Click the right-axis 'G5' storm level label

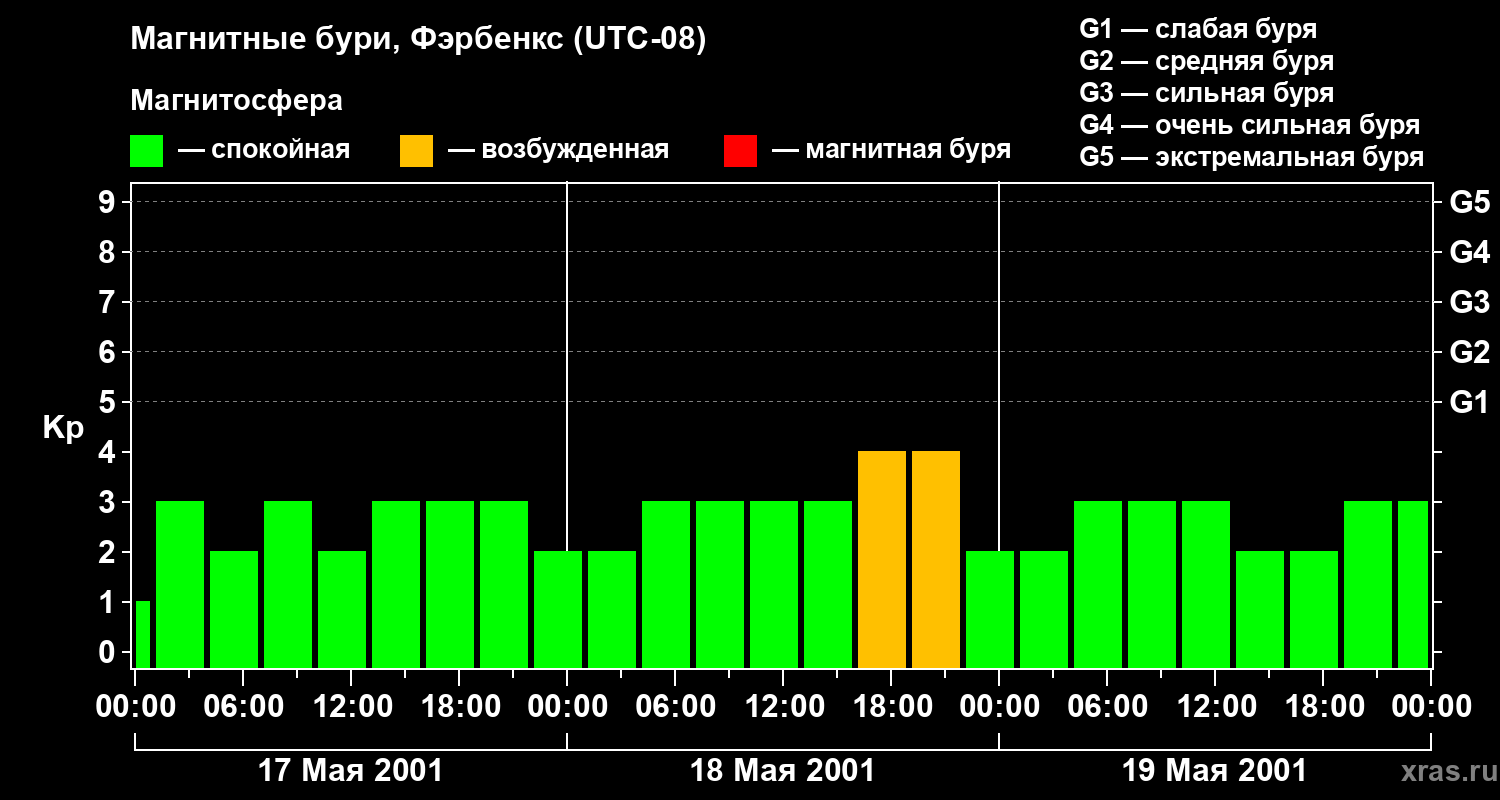click(x=1470, y=202)
